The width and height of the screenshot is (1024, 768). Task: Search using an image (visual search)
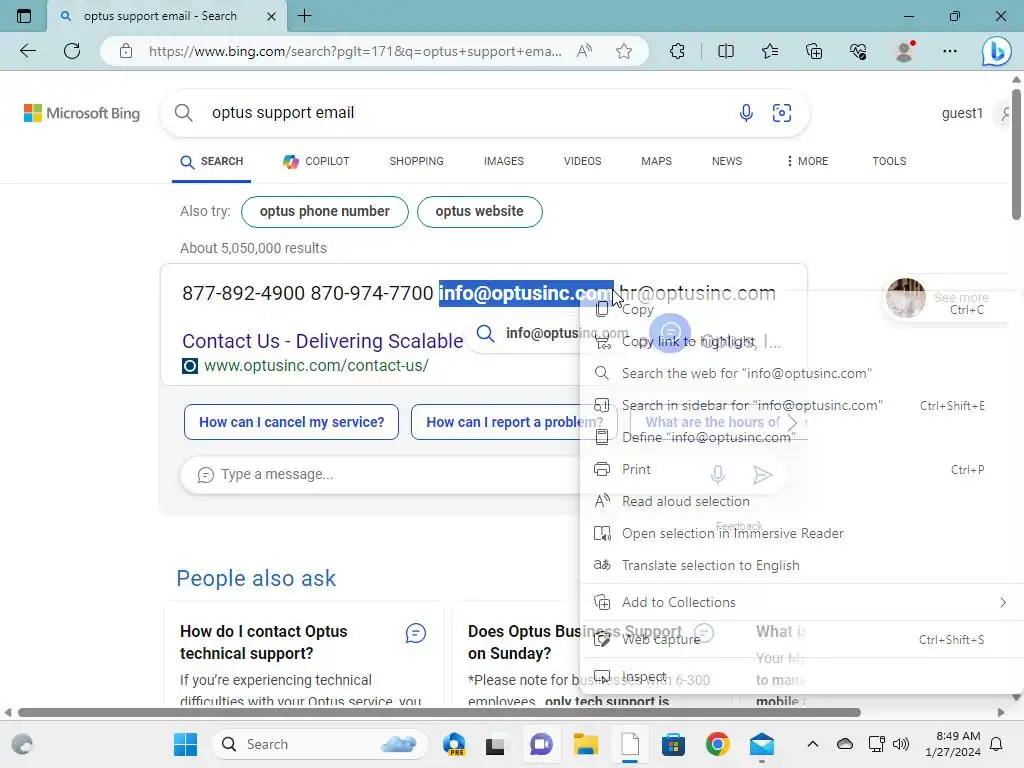(782, 113)
